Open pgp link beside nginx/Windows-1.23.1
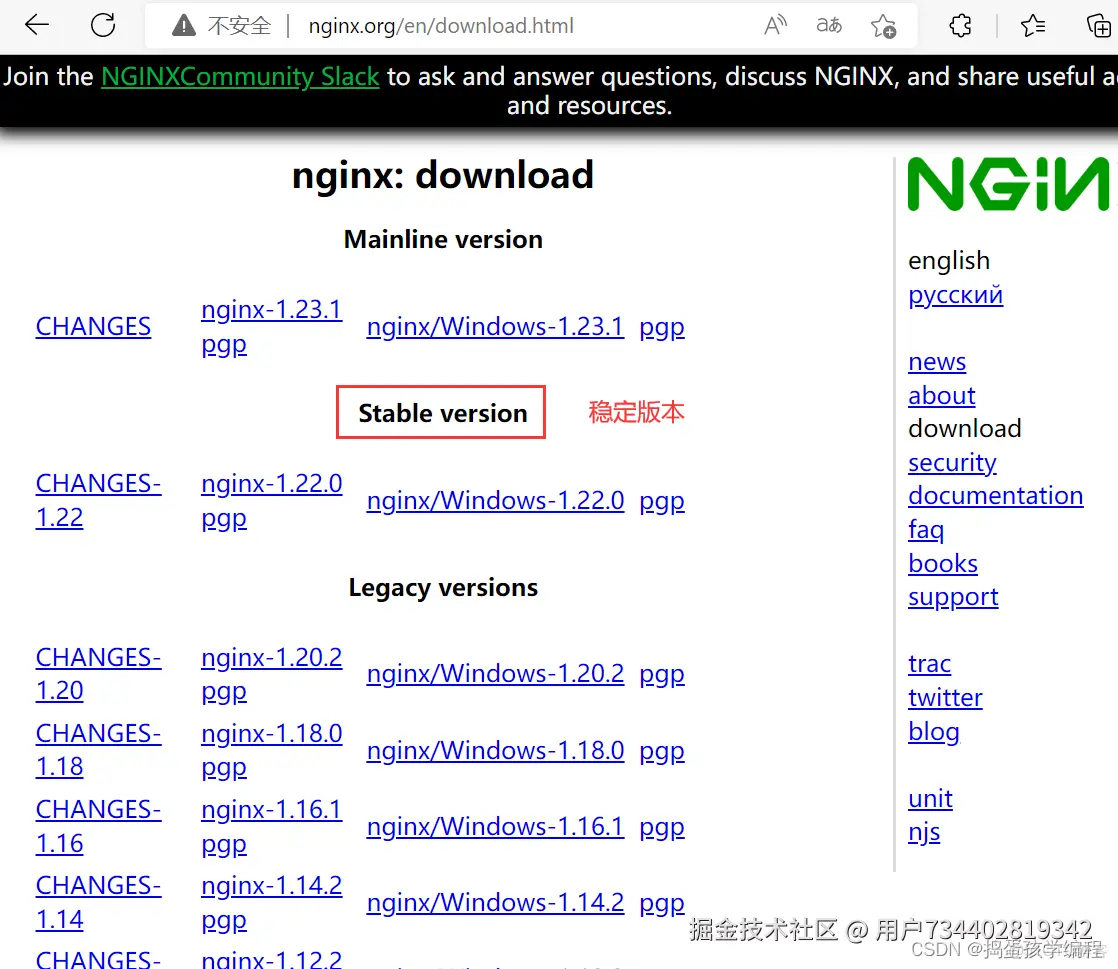 [x=662, y=327]
